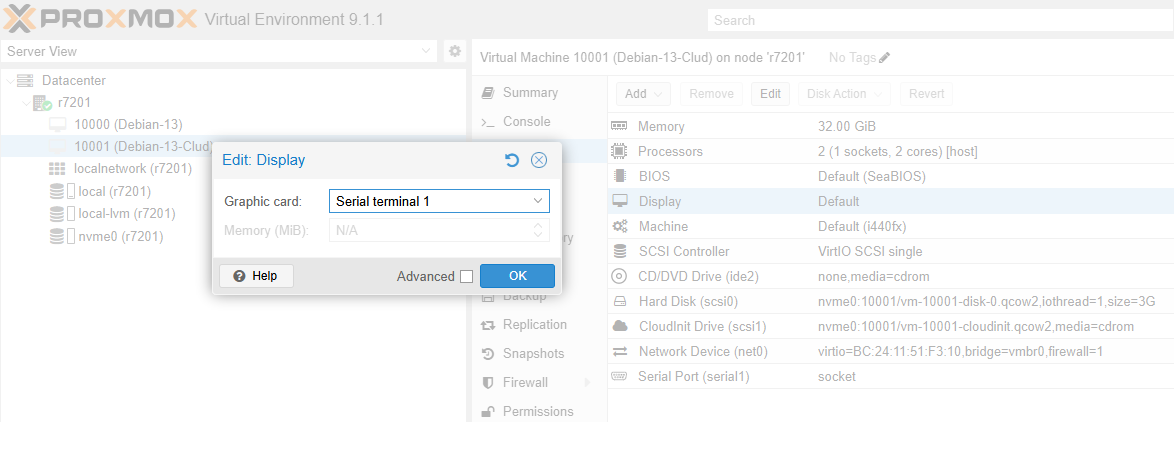Click the OK button
Image resolution: width=1174 pixels, height=460 pixels.
click(x=517, y=276)
